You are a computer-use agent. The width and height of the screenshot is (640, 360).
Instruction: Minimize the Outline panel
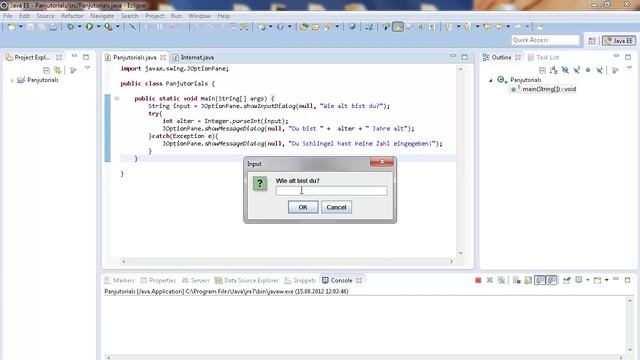click(616, 56)
